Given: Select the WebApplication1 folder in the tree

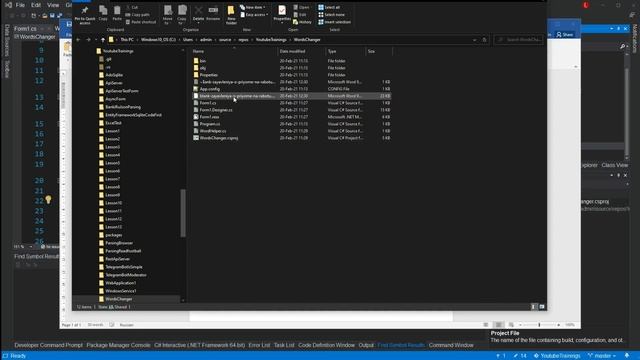Looking at the screenshot, I should (118, 283).
